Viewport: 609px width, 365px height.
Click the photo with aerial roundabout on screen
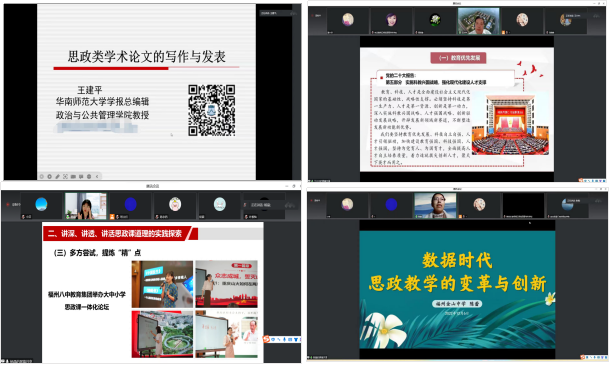coord(162,334)
